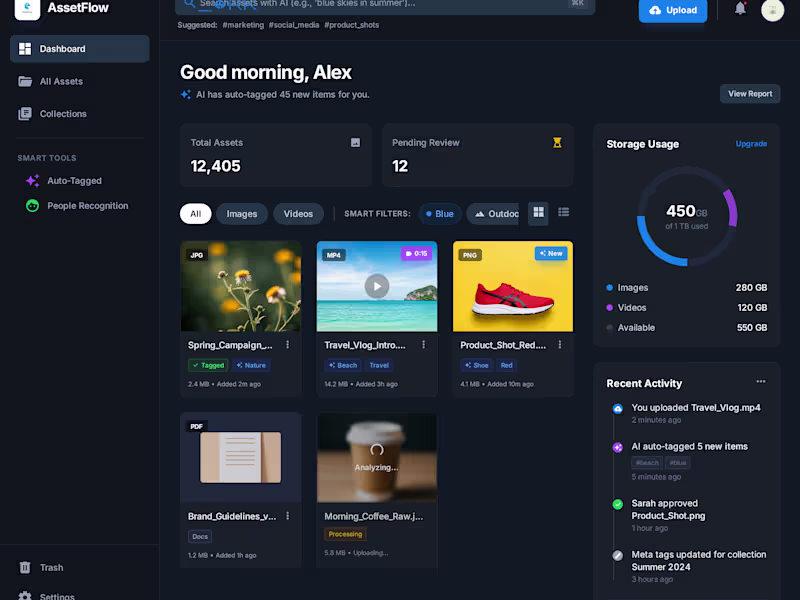Open the View Report button
Viewport: 800px width, 600px height.
pyautogui.click(x=750, y=93)
